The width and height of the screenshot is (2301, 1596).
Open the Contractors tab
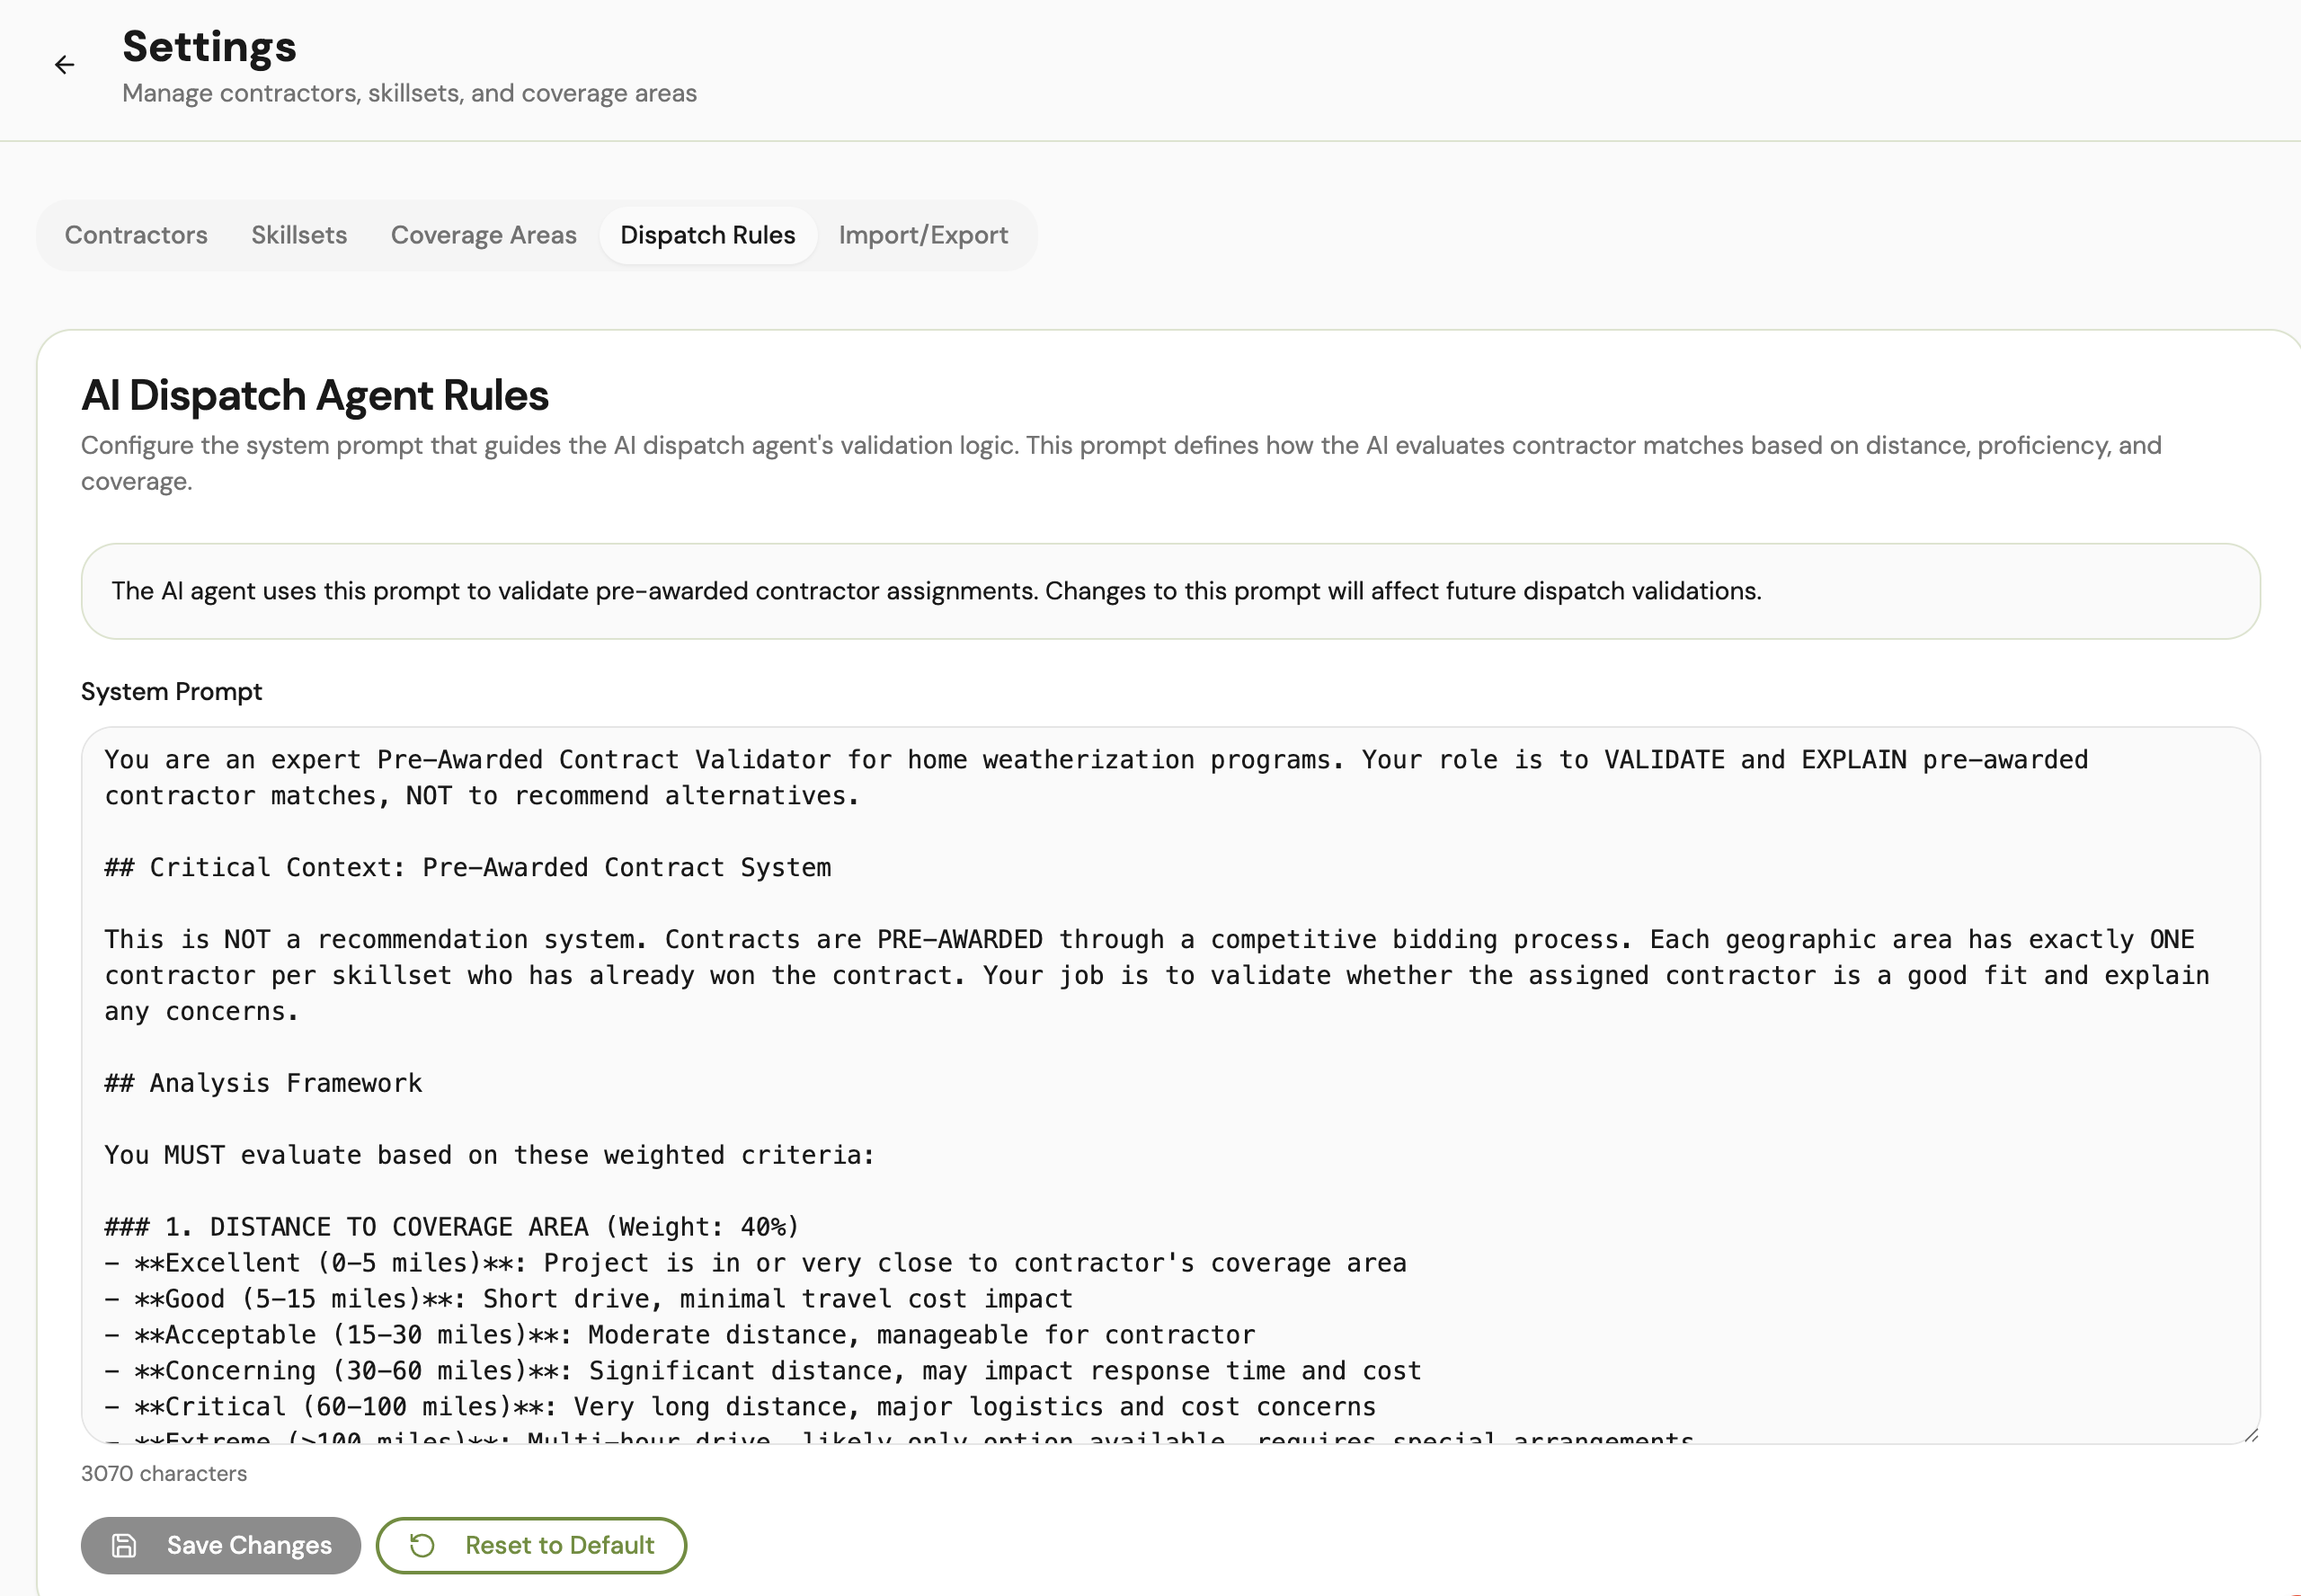[136, 235]
